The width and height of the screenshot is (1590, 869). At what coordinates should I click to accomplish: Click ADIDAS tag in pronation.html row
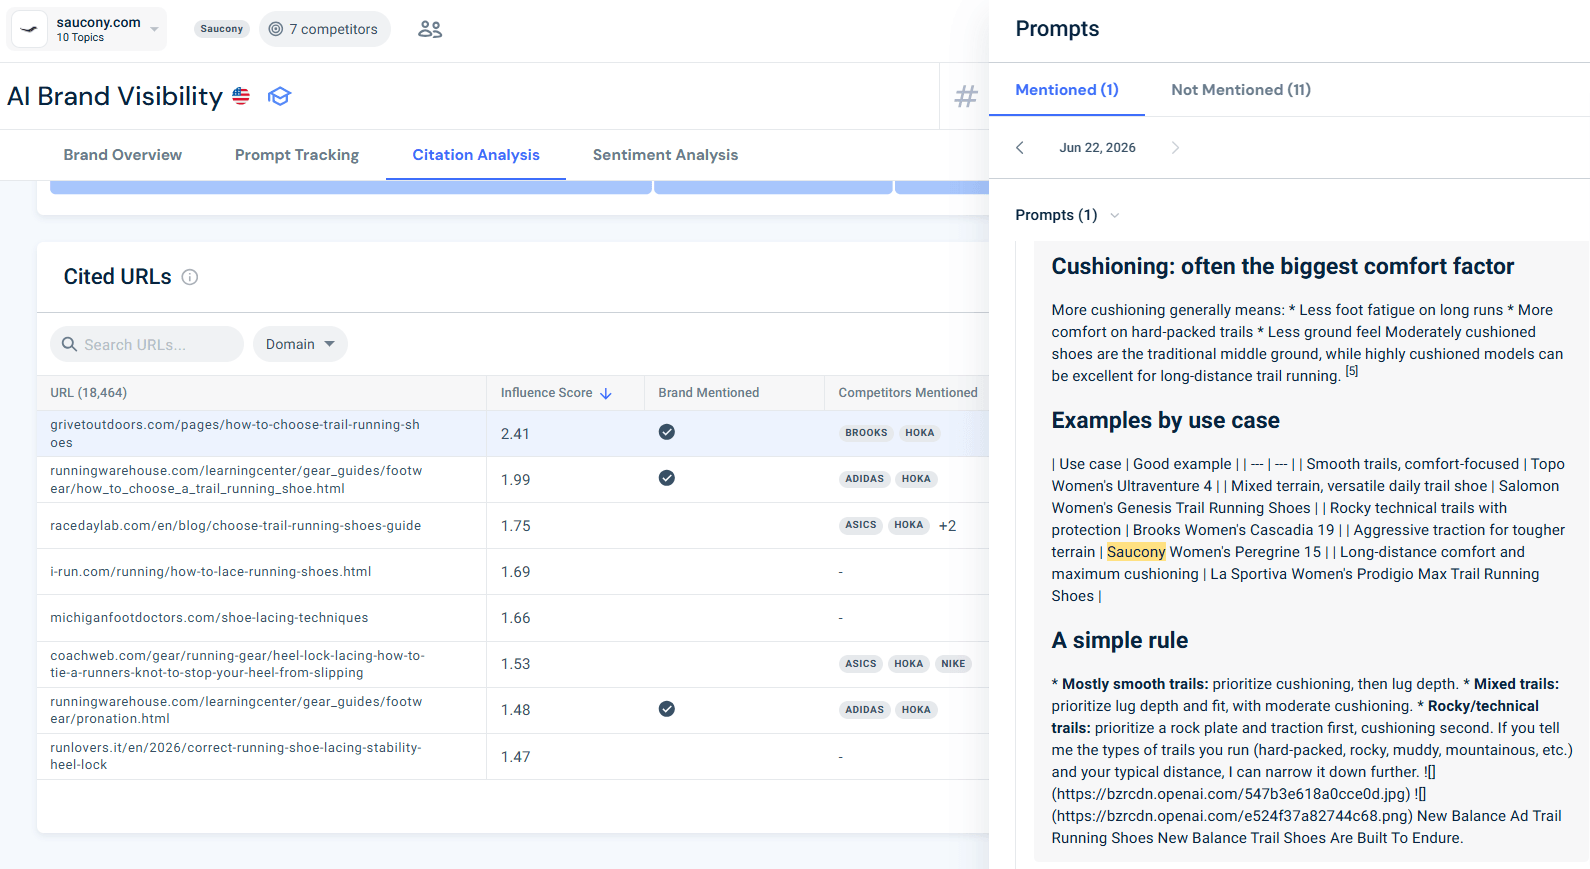click(864, 710)
